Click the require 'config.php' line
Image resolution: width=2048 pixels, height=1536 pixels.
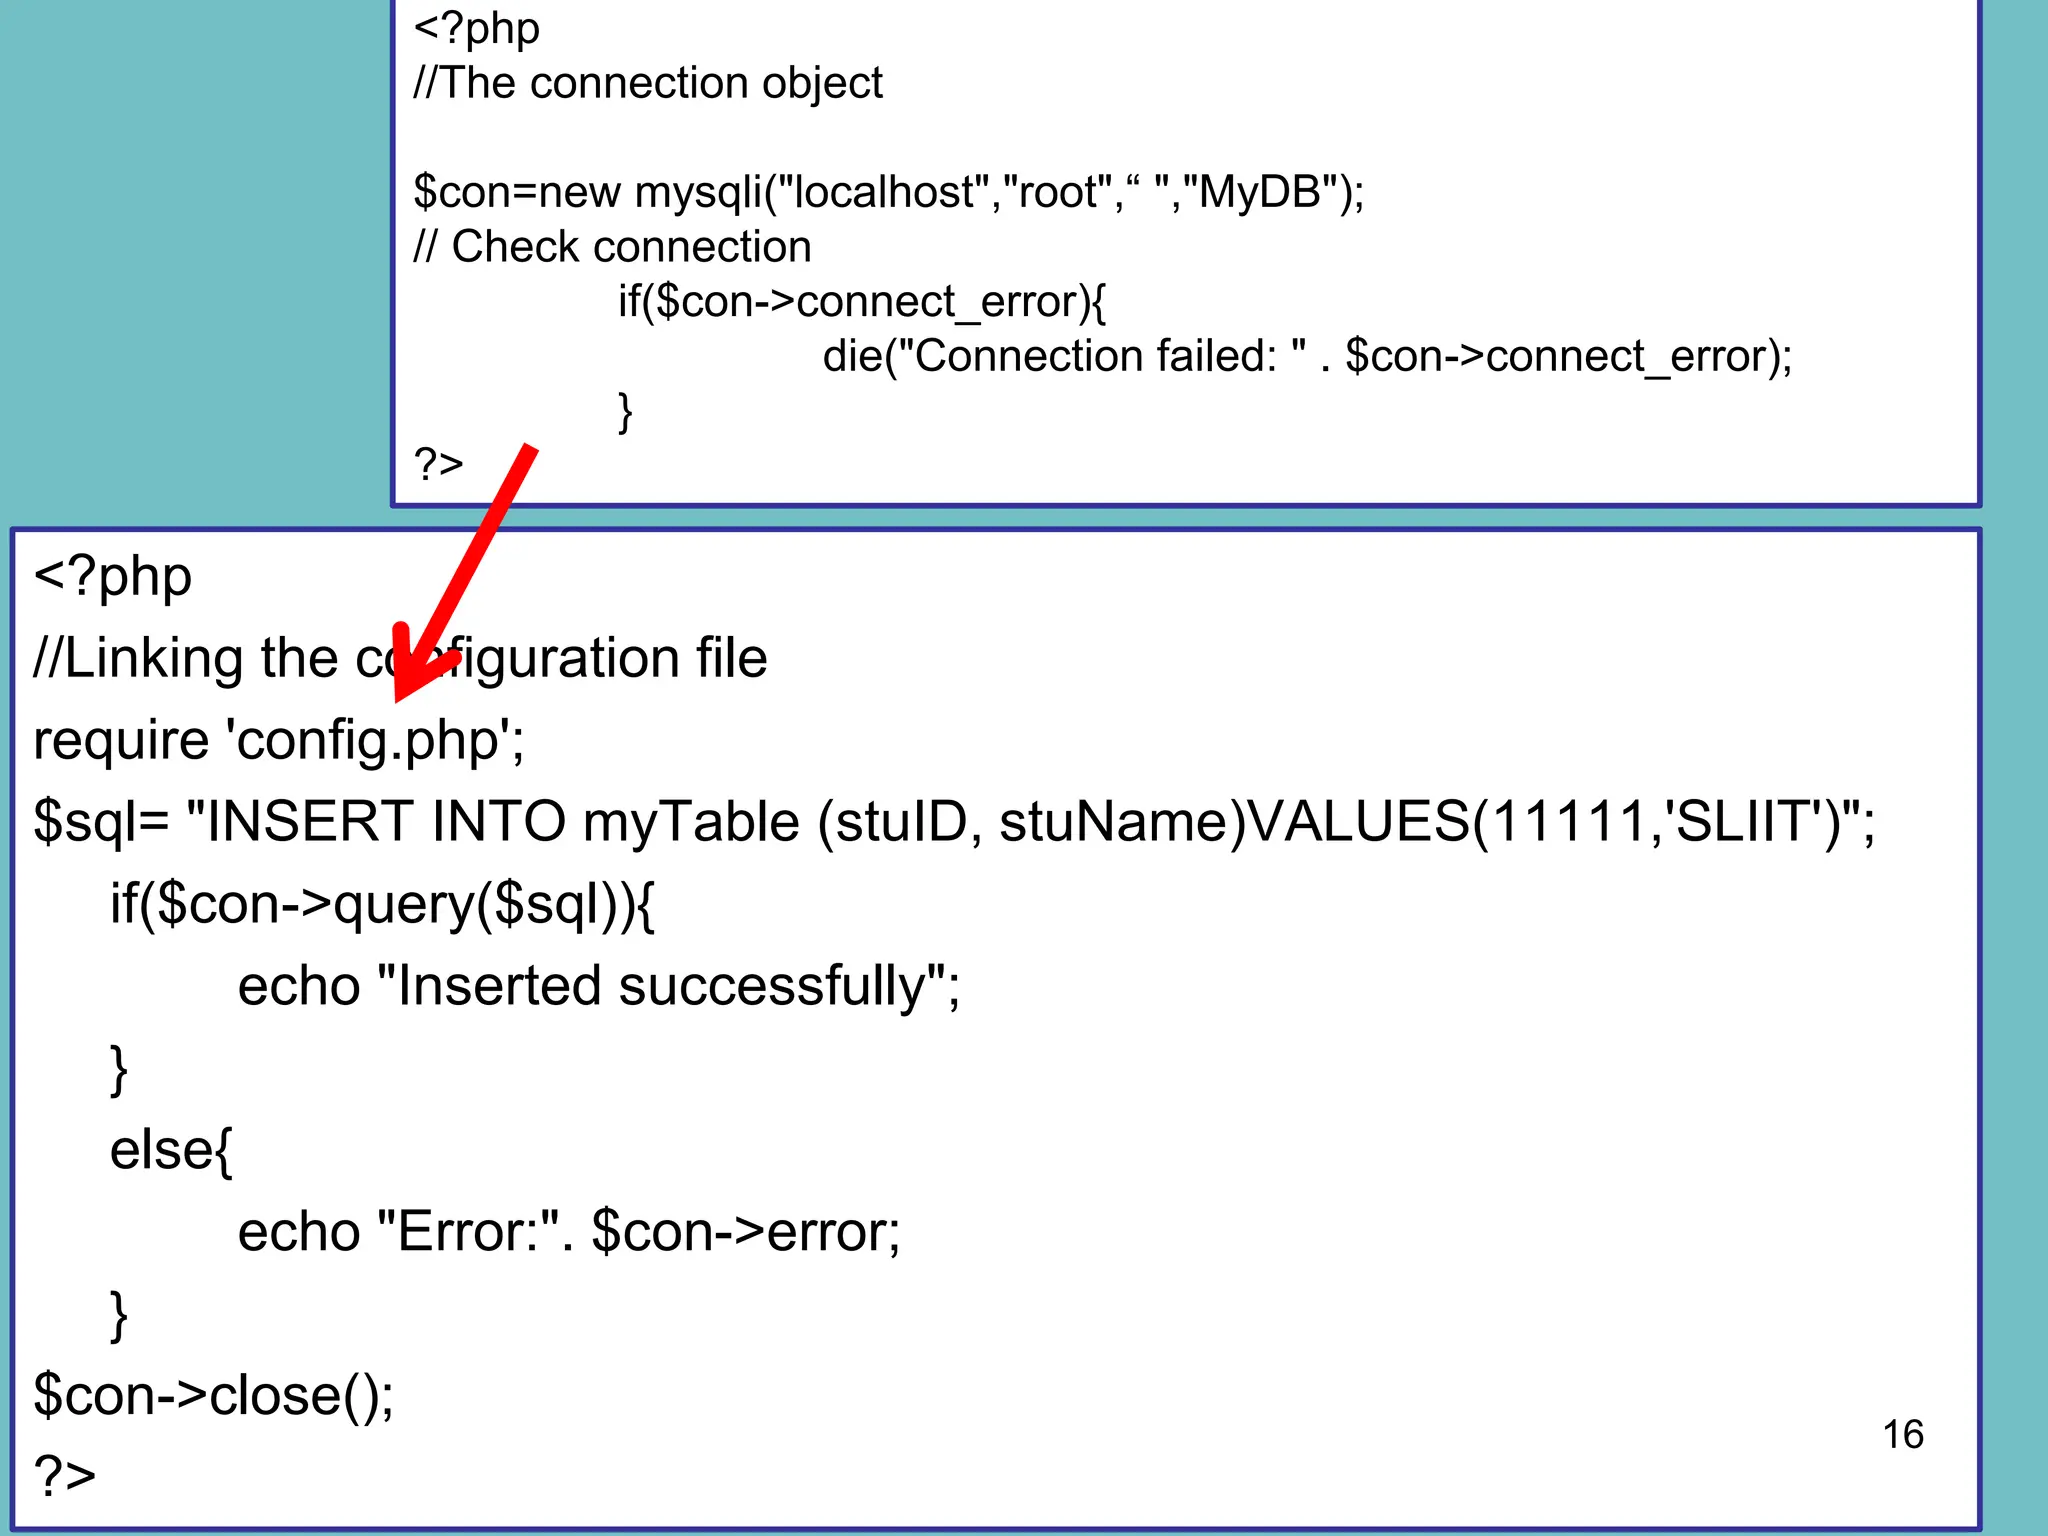point(278,741)
